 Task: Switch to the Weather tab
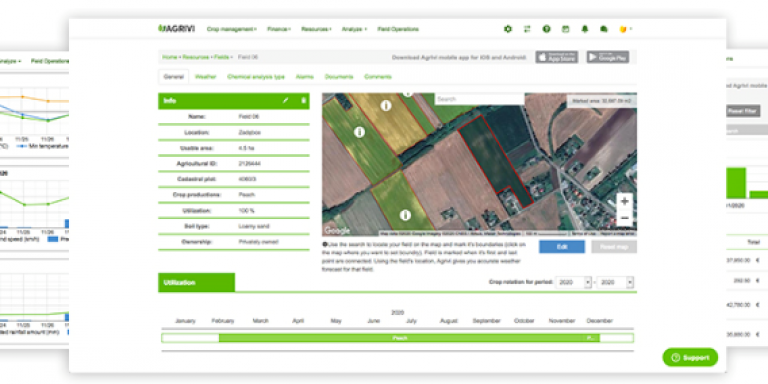205,77
